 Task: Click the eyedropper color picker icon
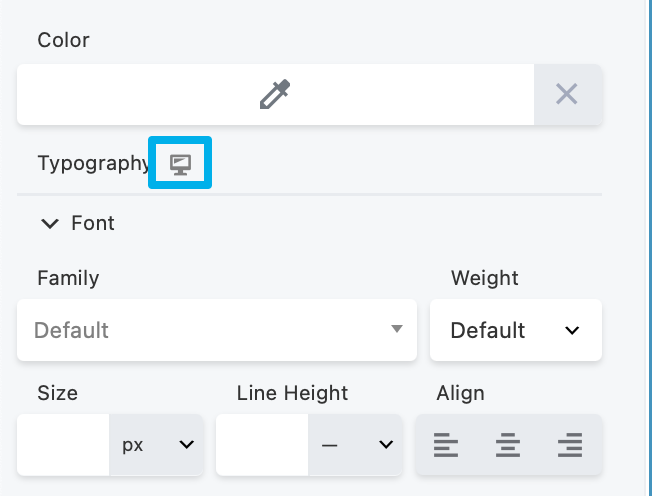click(275, 95)
